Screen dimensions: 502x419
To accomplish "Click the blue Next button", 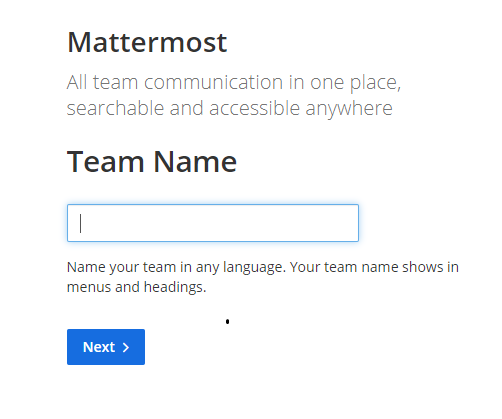I will point(106,347).
